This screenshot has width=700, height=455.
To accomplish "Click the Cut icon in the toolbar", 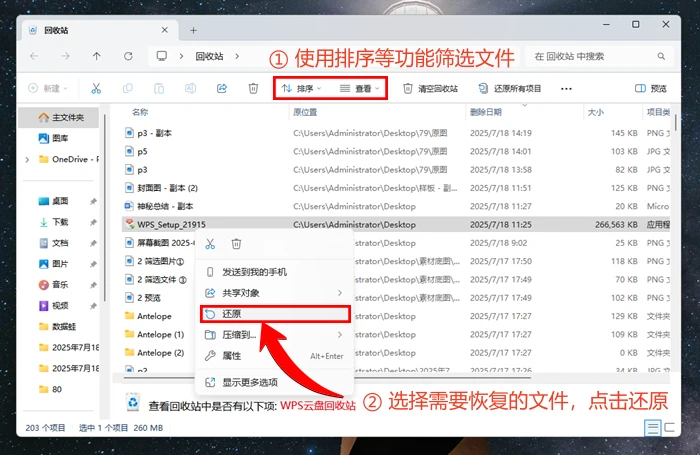I will (96, 88).
